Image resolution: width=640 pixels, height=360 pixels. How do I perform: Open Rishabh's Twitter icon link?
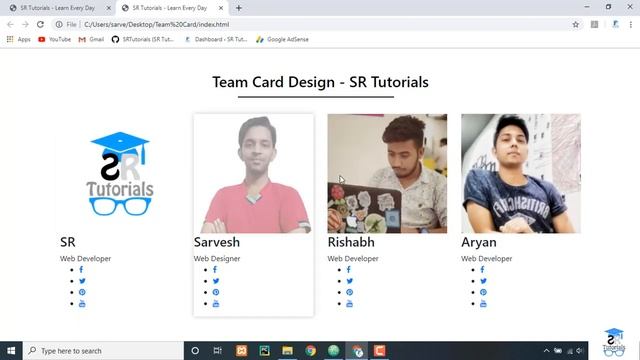pos(350,281)
